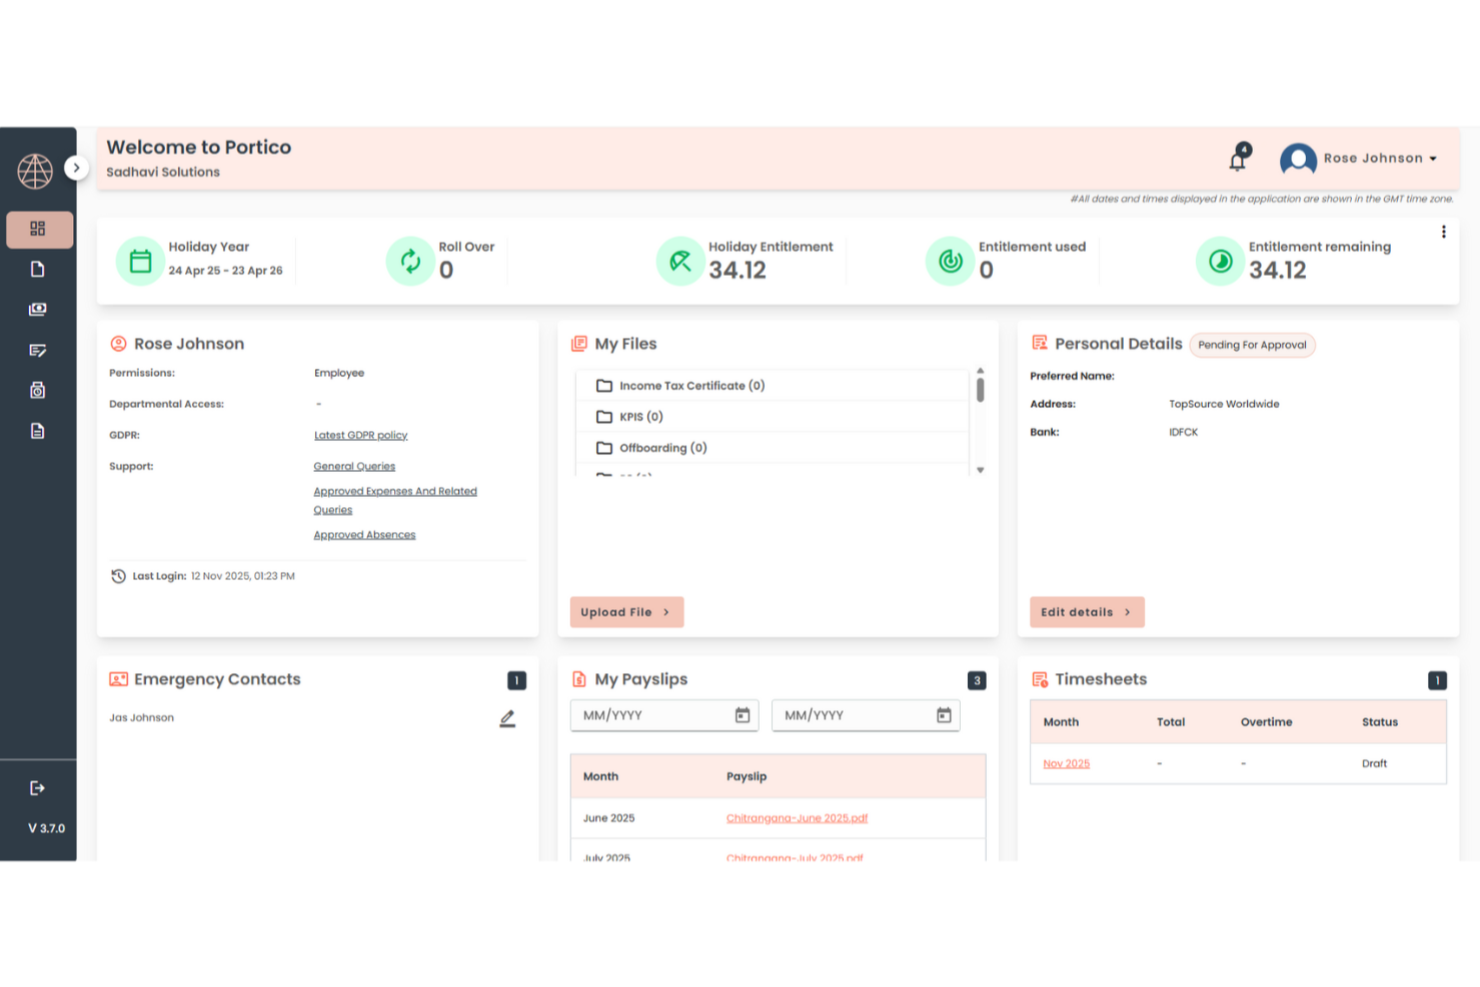Click the Roll Over refresh icon
The image size is (1480, 987).
tap(410, 260)
